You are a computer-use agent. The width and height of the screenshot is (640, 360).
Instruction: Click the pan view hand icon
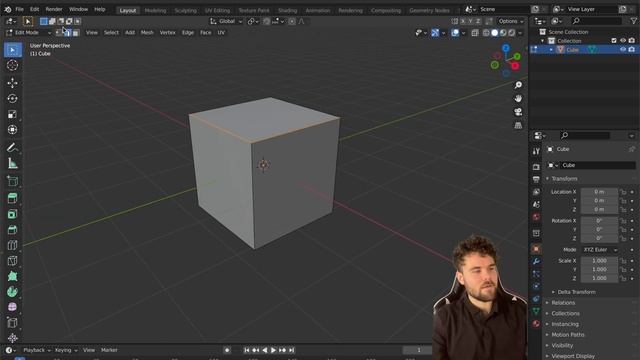tap(518, 98)
